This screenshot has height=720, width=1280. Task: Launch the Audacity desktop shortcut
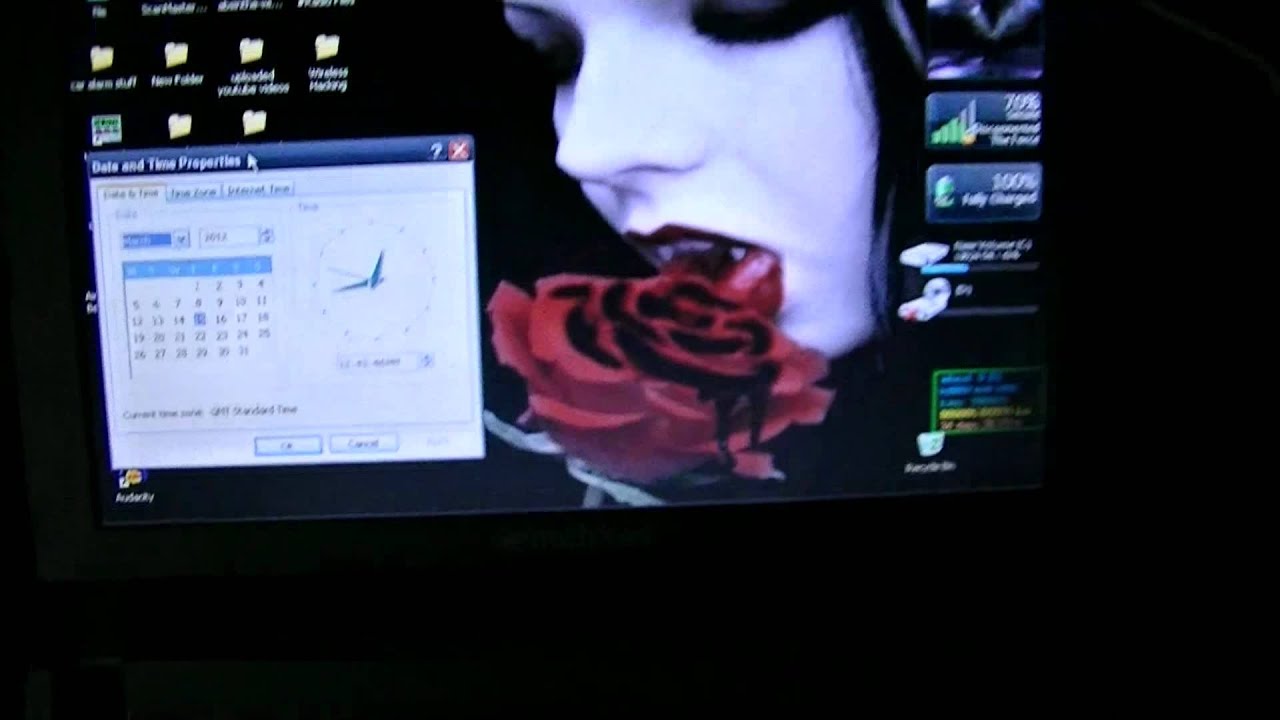click(133, 484)
